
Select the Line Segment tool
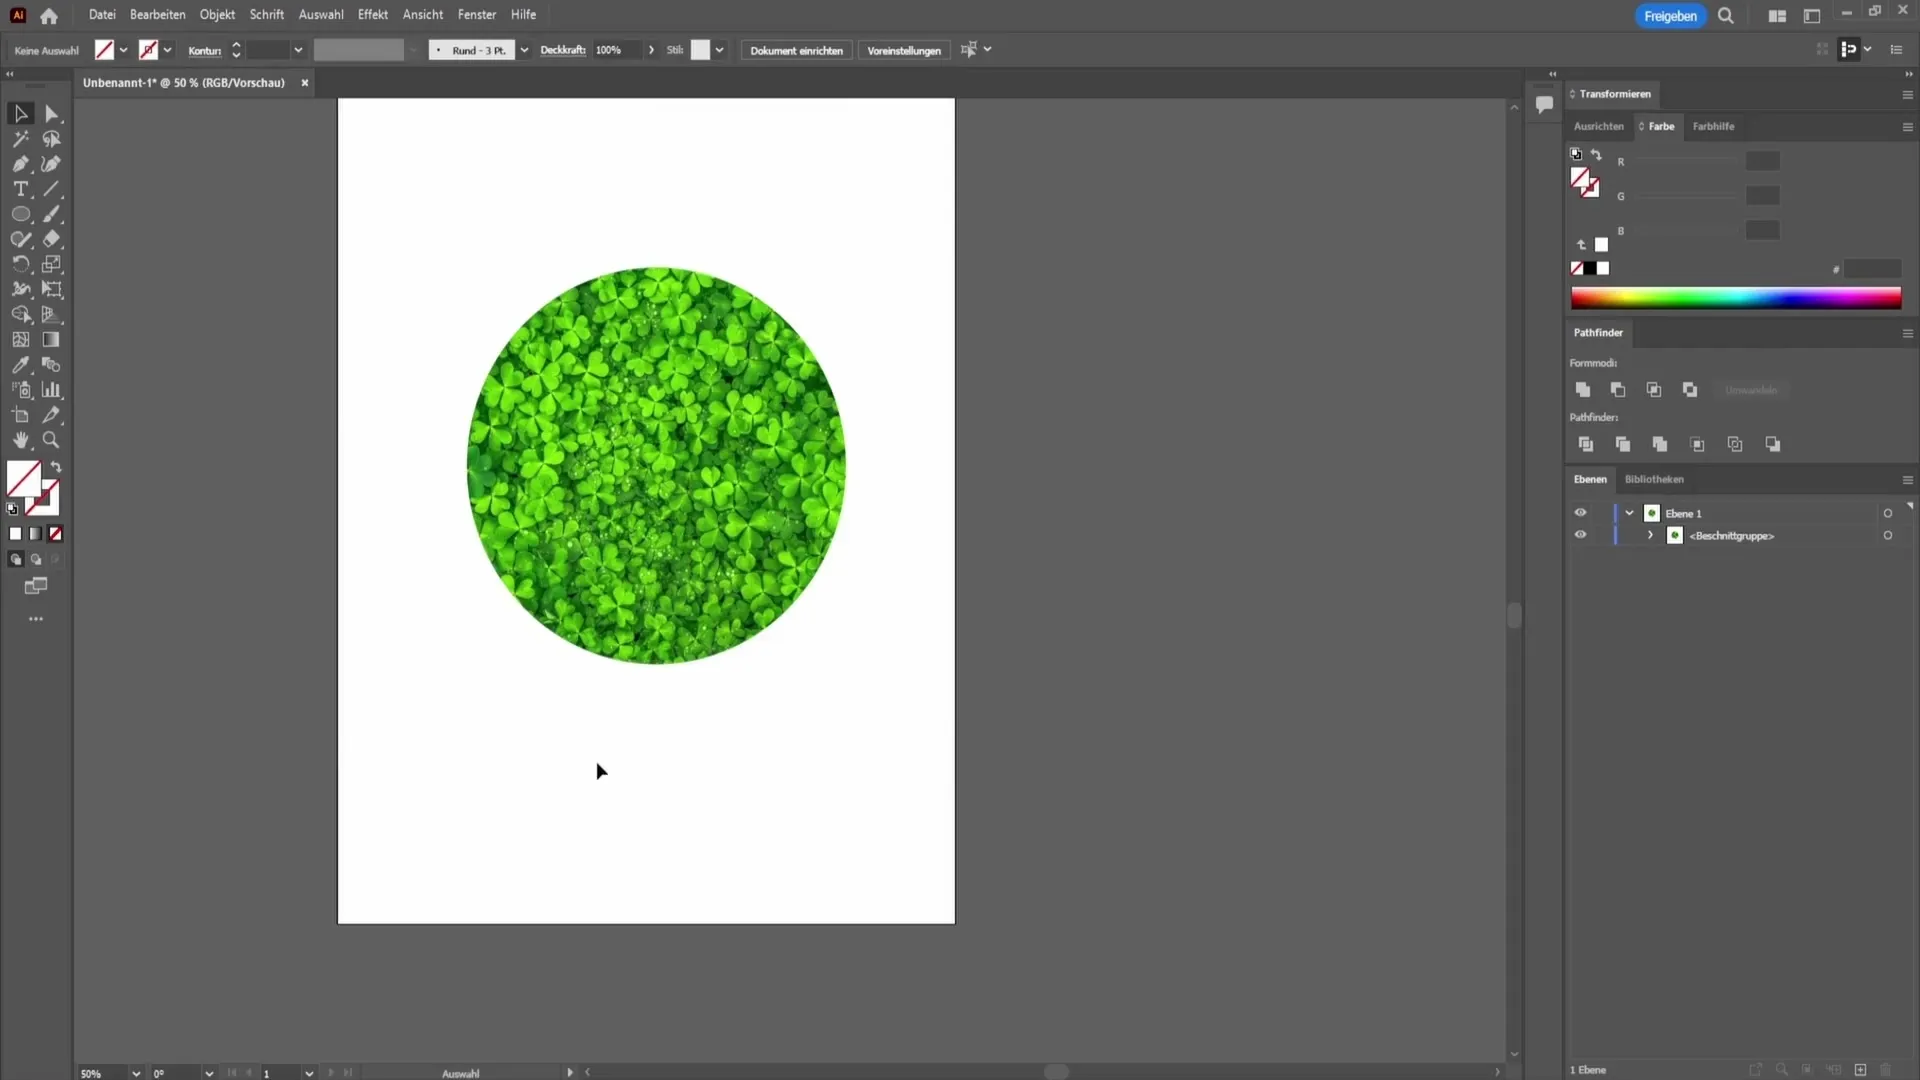(x=52, y=189)
